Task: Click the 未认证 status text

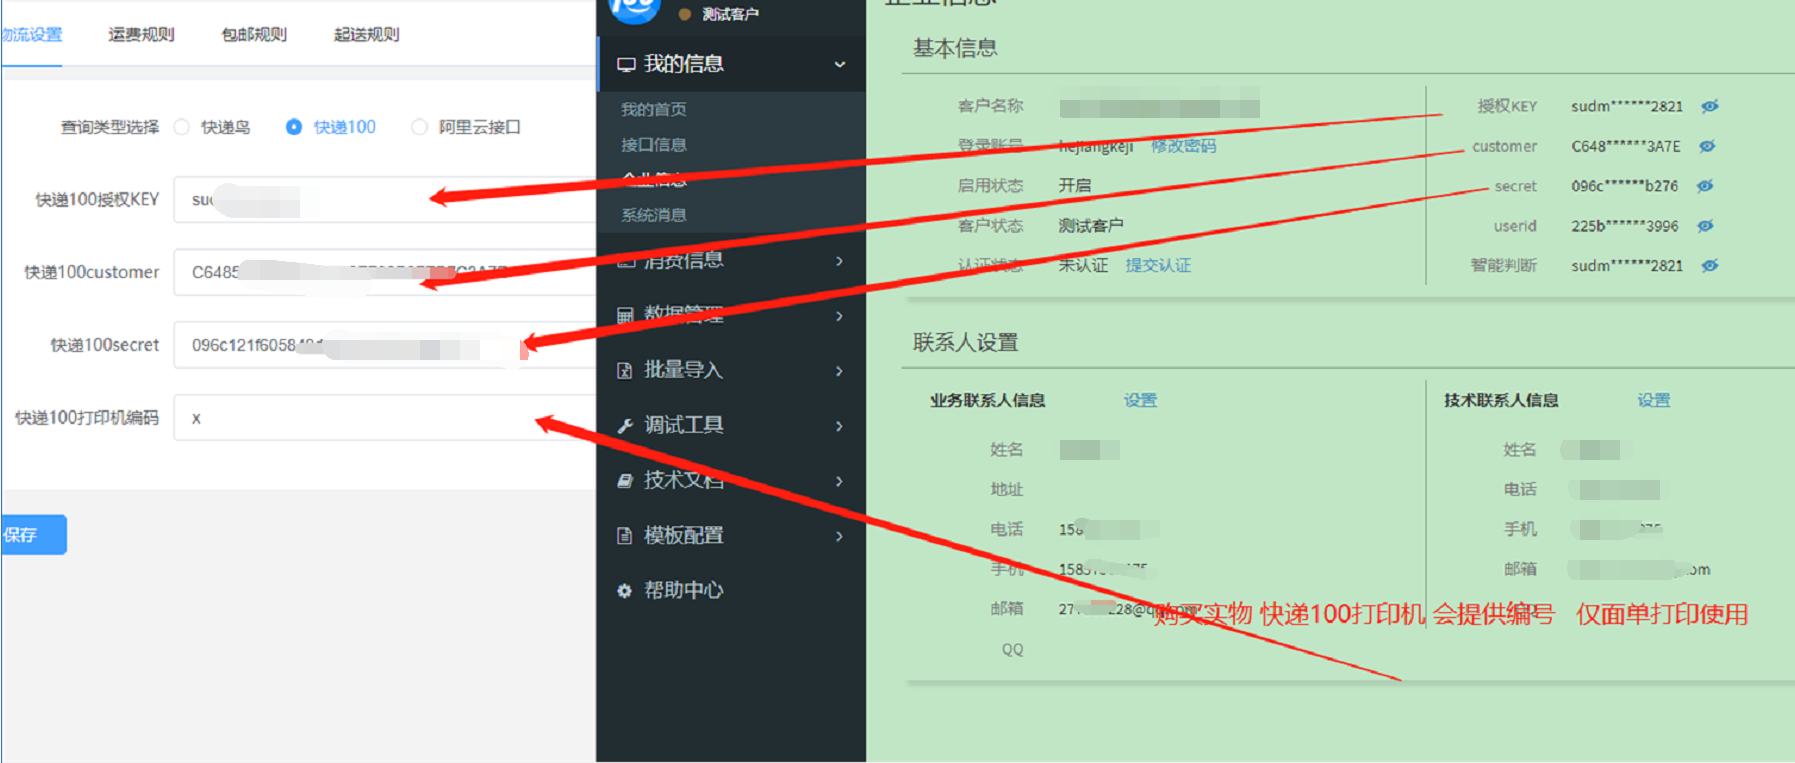Action: point(1083,265)
